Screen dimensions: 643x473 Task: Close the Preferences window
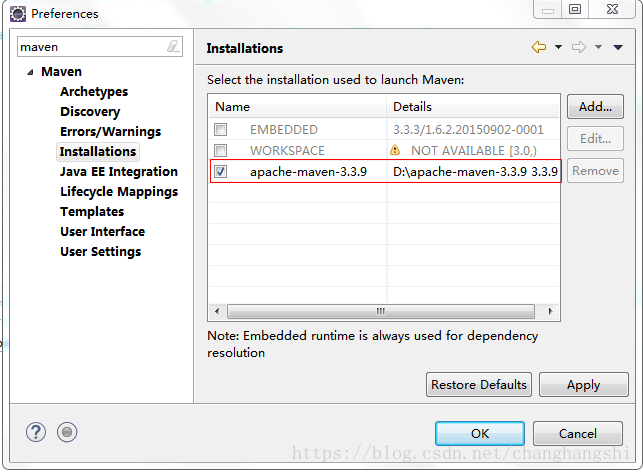[x=612, y=9]
